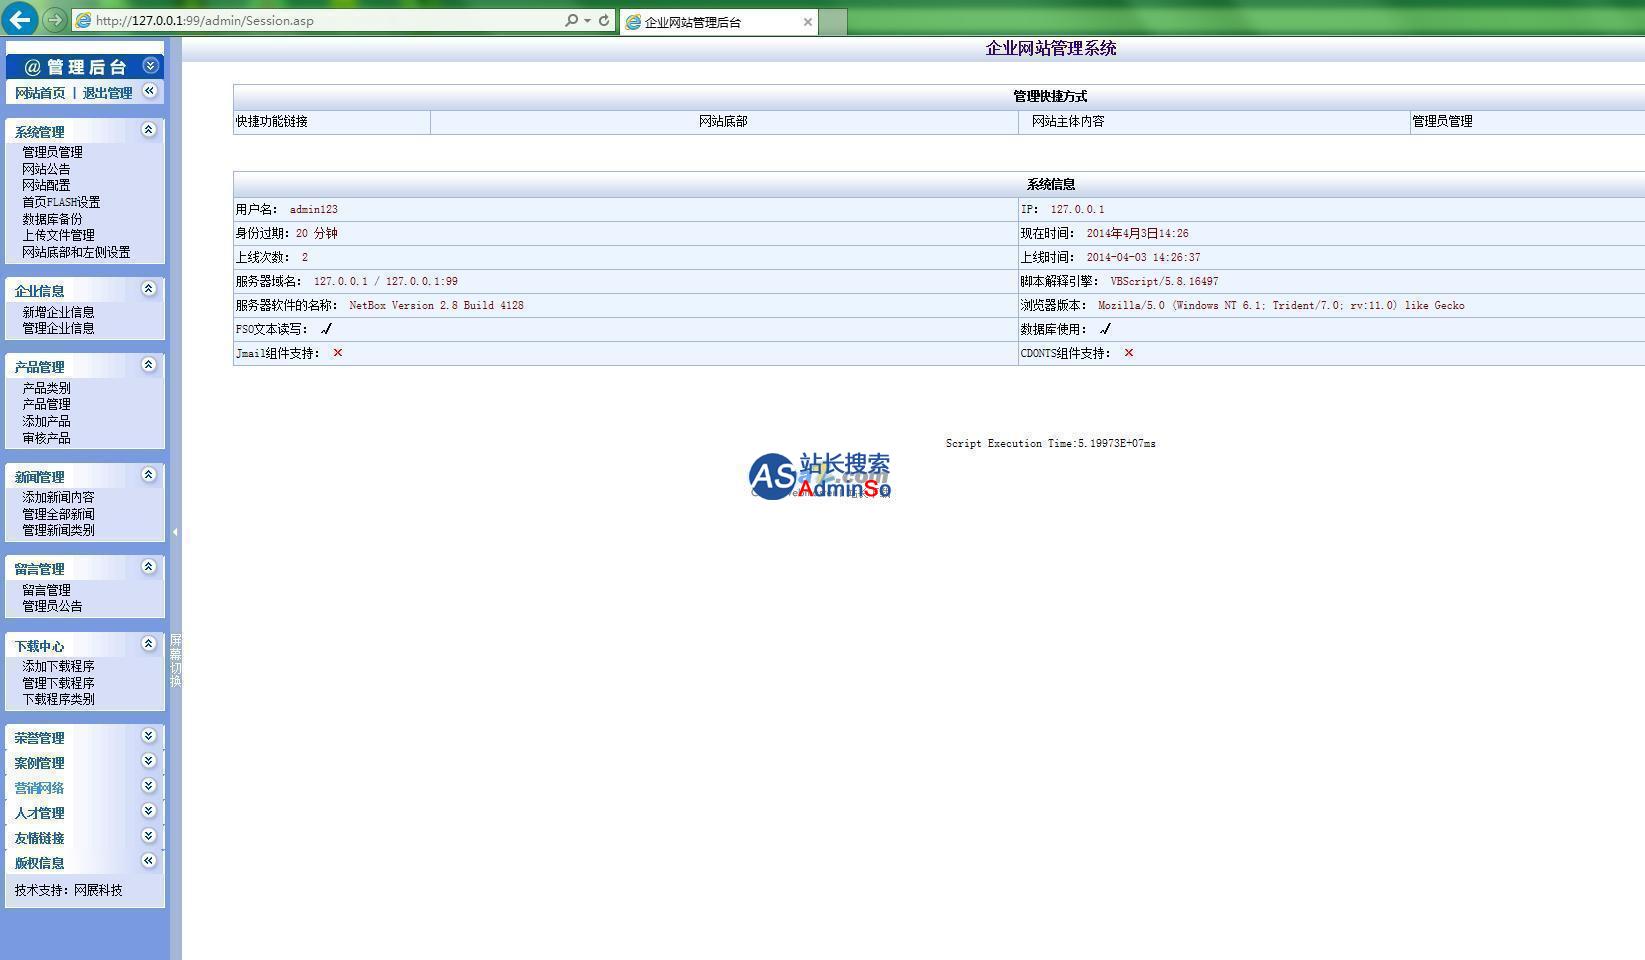Collapse the 产品管理 section
Viewport: 1645px width, 960px height.
148,365
